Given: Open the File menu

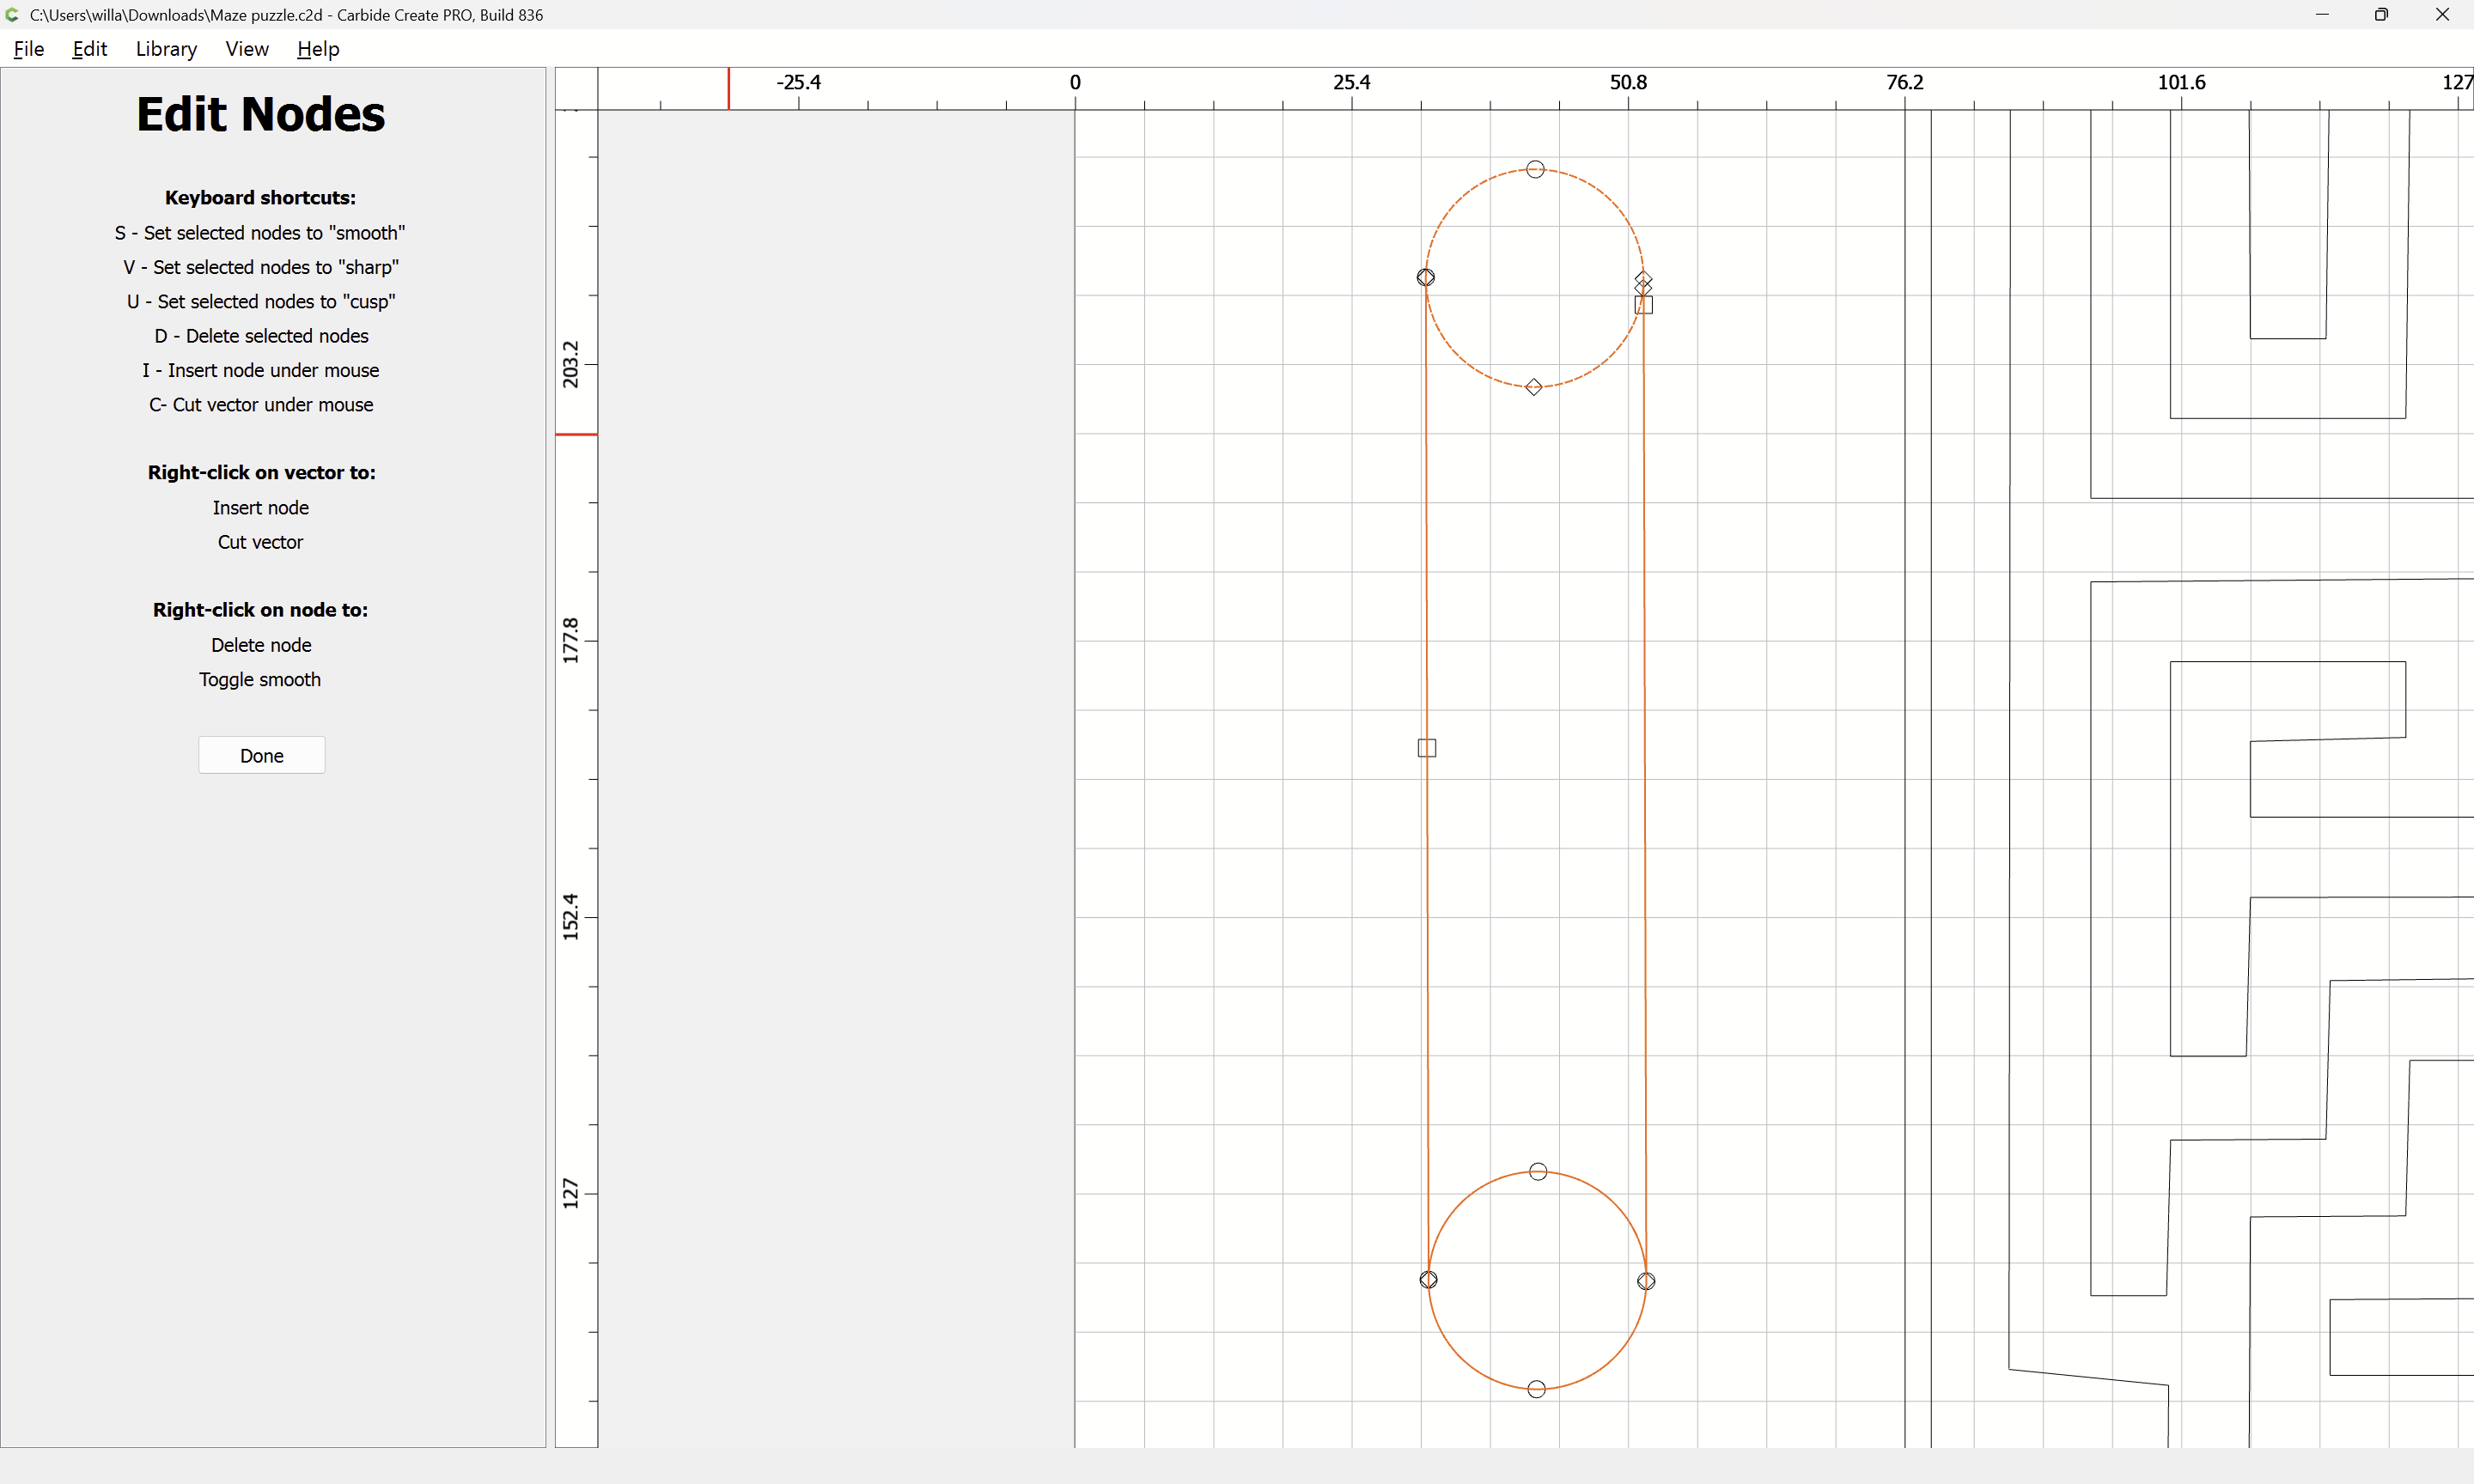Looking at the screenshot, I should [28, 49].
